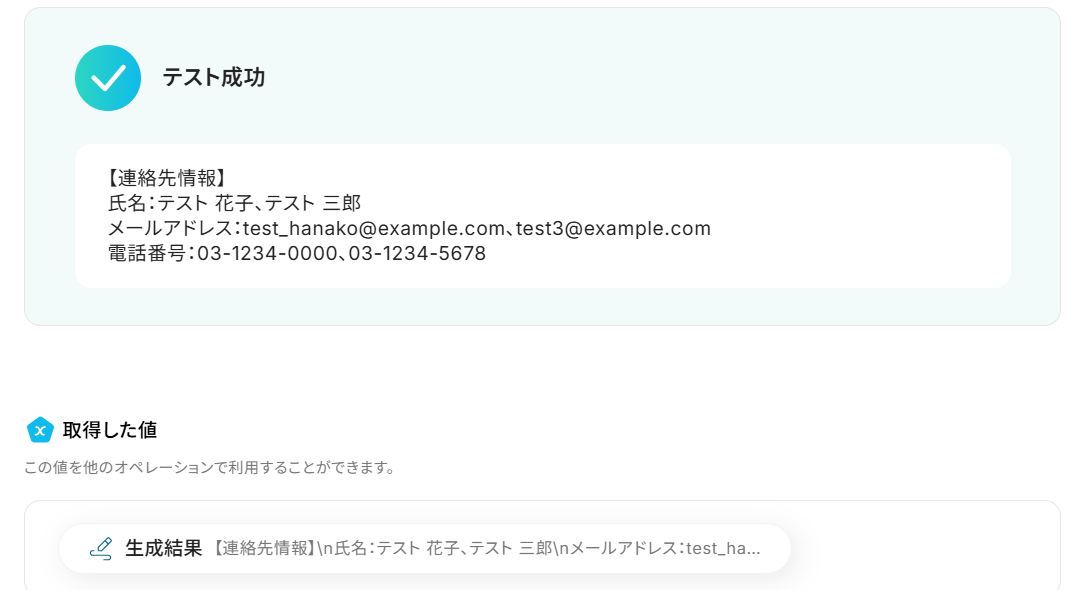The image size is (1089, 590).
Task: Click the 取得した値 section heading
Action: 109,430
